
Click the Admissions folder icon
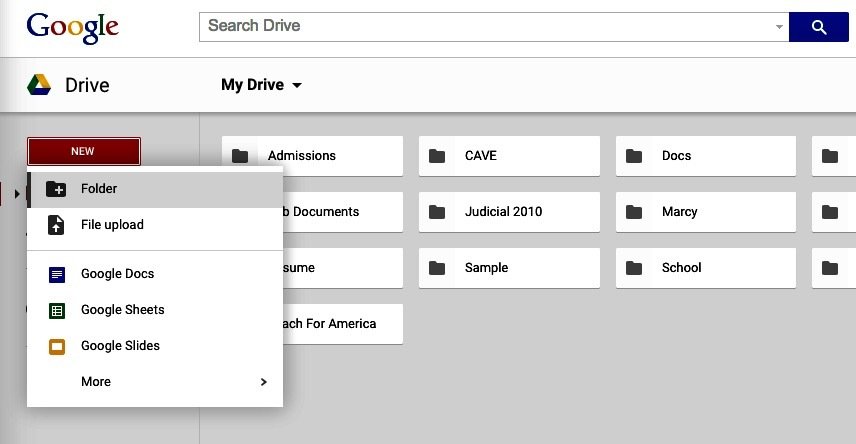[x=240, y=156]
